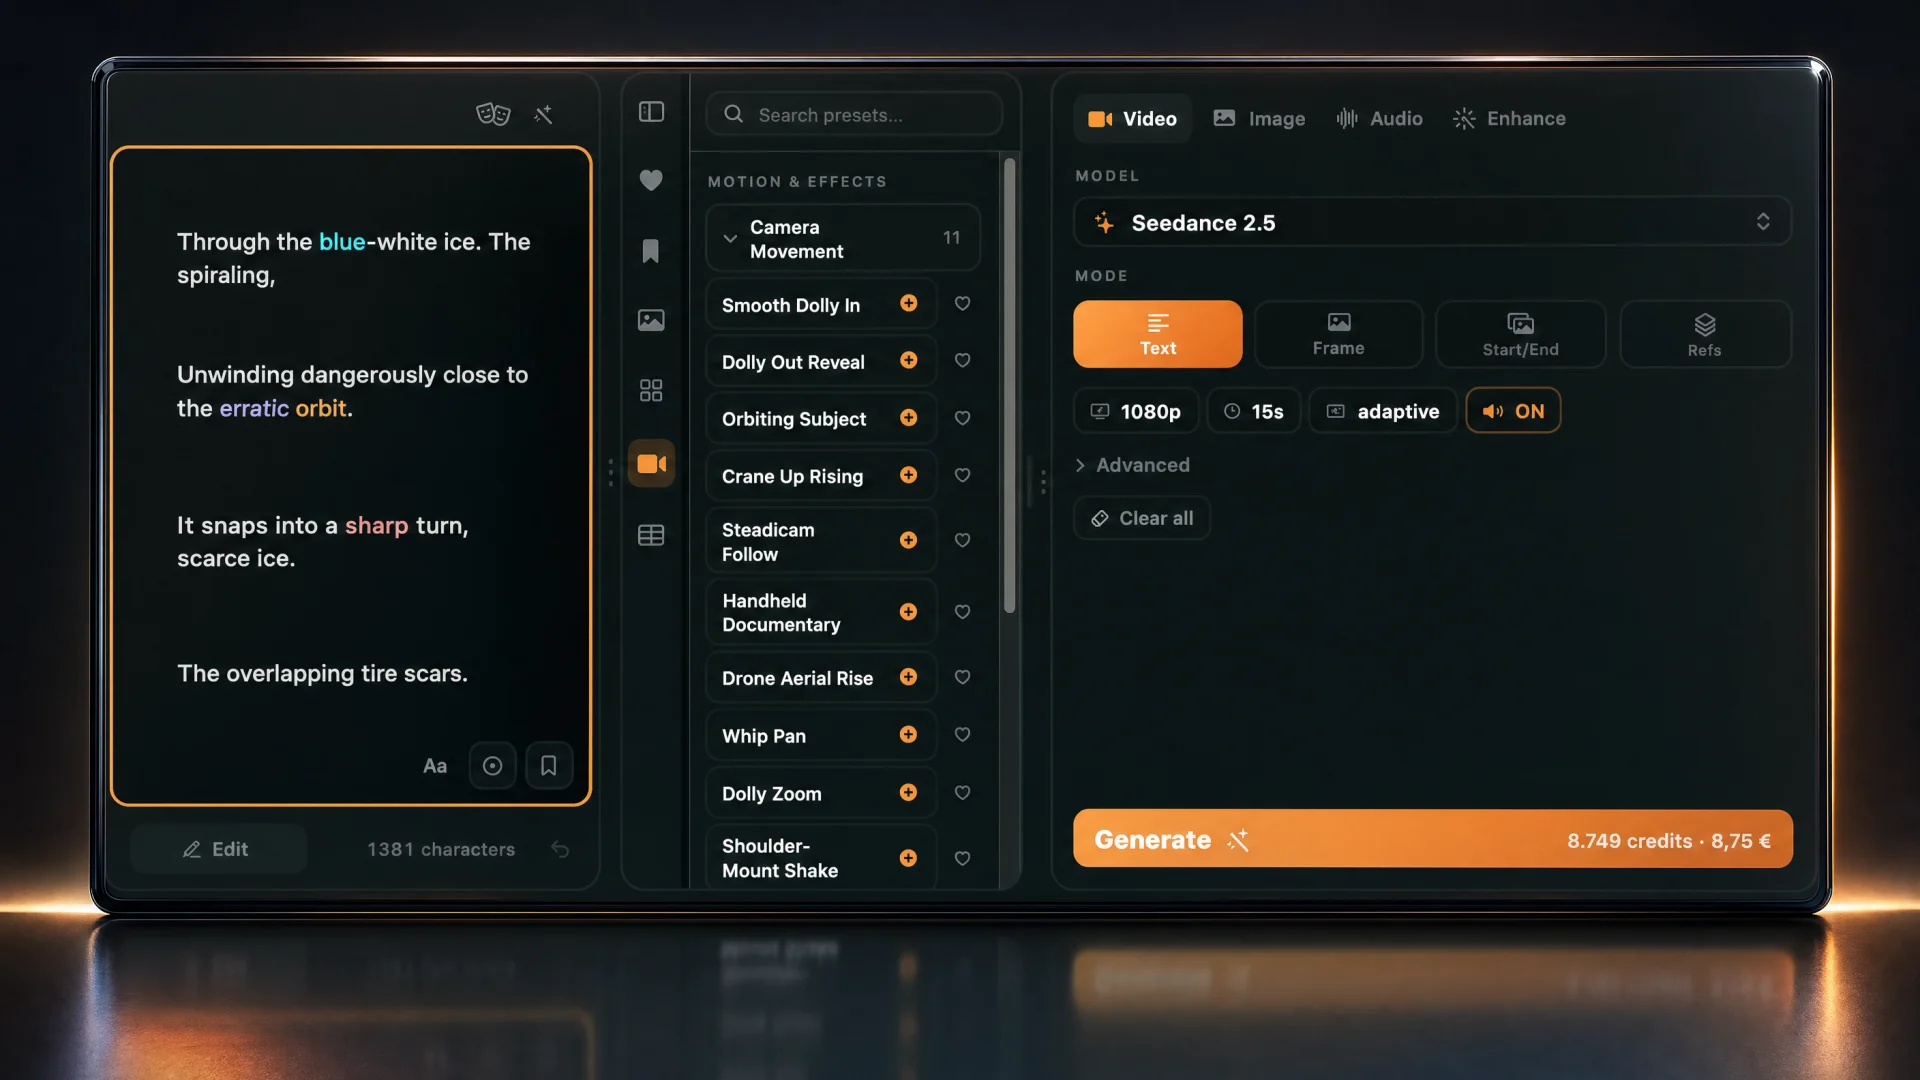Click the presets list vertical scrollbar
1920x1080 pixels.
[1009, 385]
